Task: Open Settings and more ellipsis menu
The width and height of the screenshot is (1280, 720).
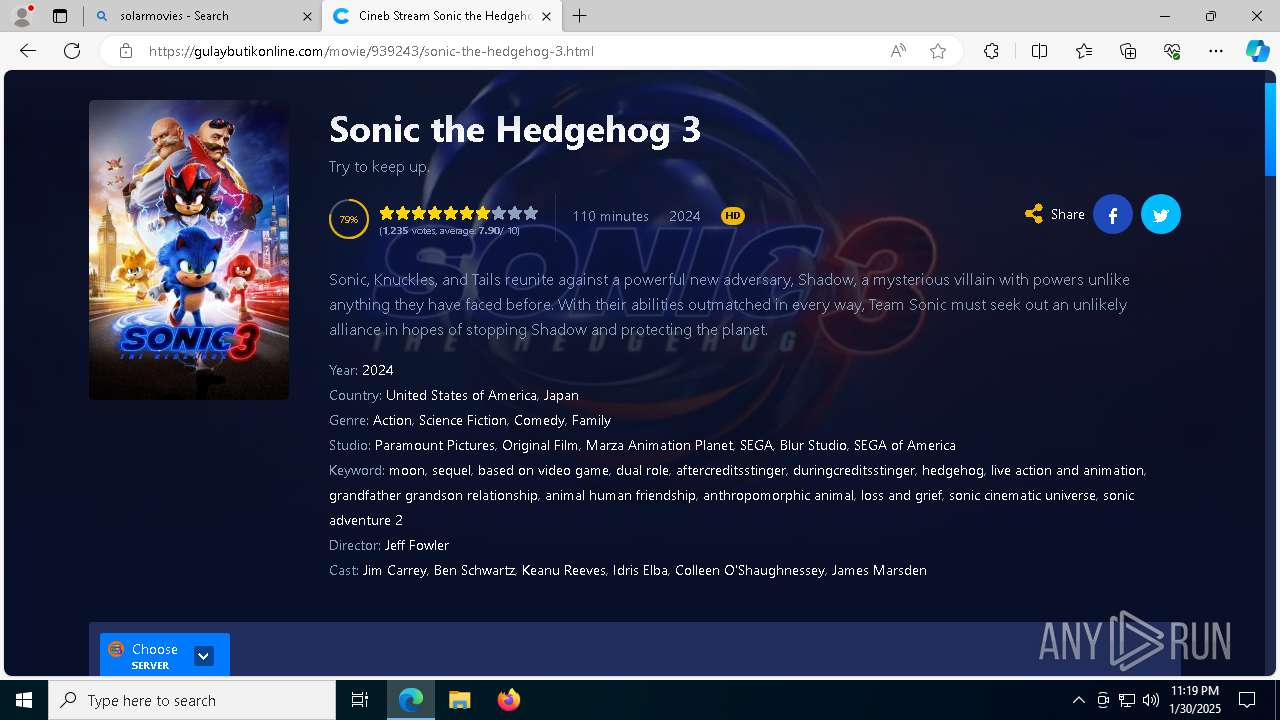Action: click(x=1216, y=51)
